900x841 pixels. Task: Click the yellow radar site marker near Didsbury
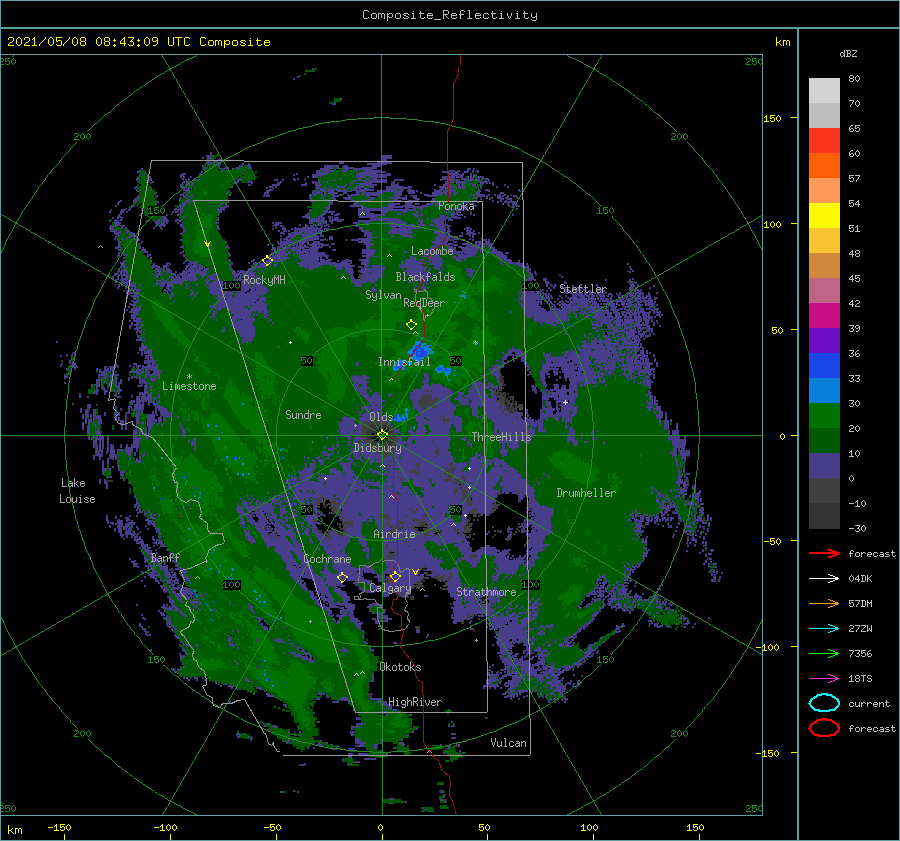382,435
